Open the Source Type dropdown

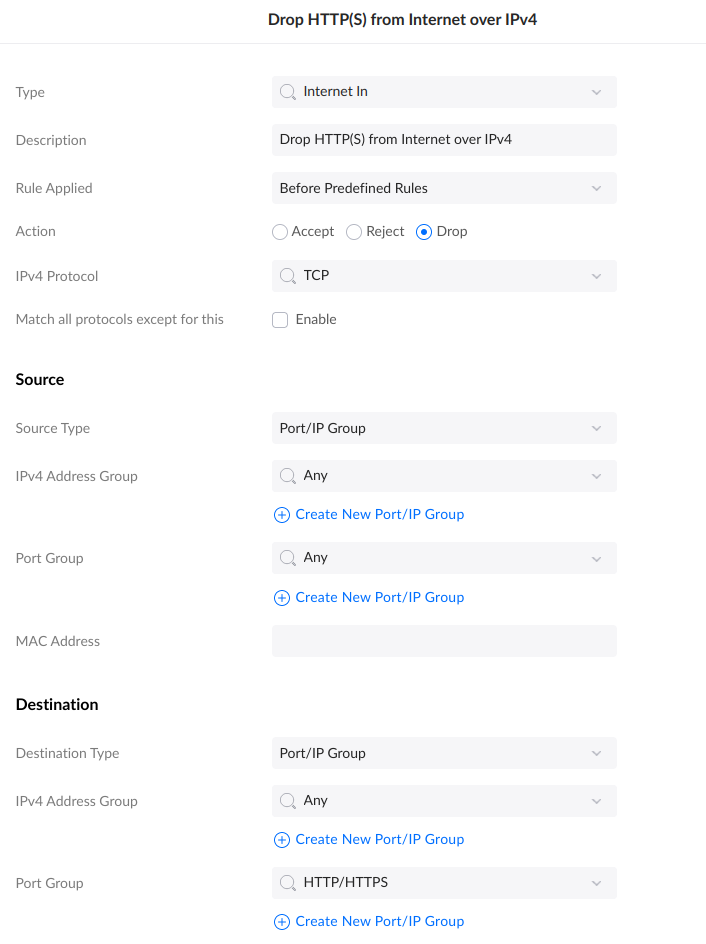[444, 428]
